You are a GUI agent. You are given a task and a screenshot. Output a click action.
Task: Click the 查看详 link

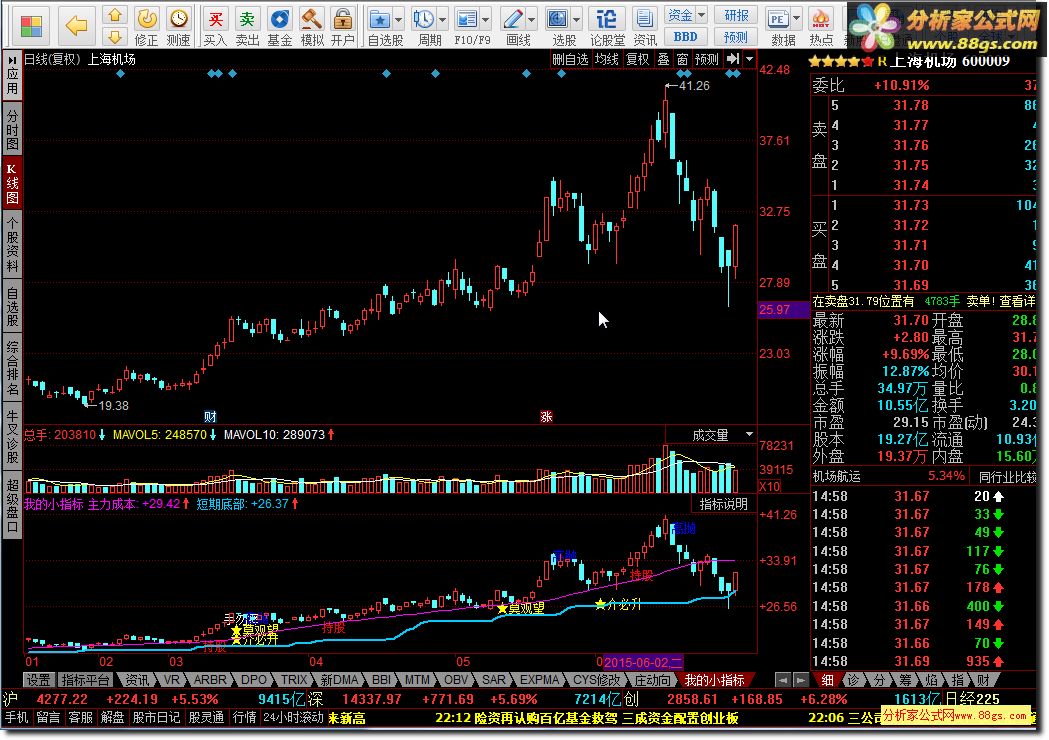(1017, 301)
